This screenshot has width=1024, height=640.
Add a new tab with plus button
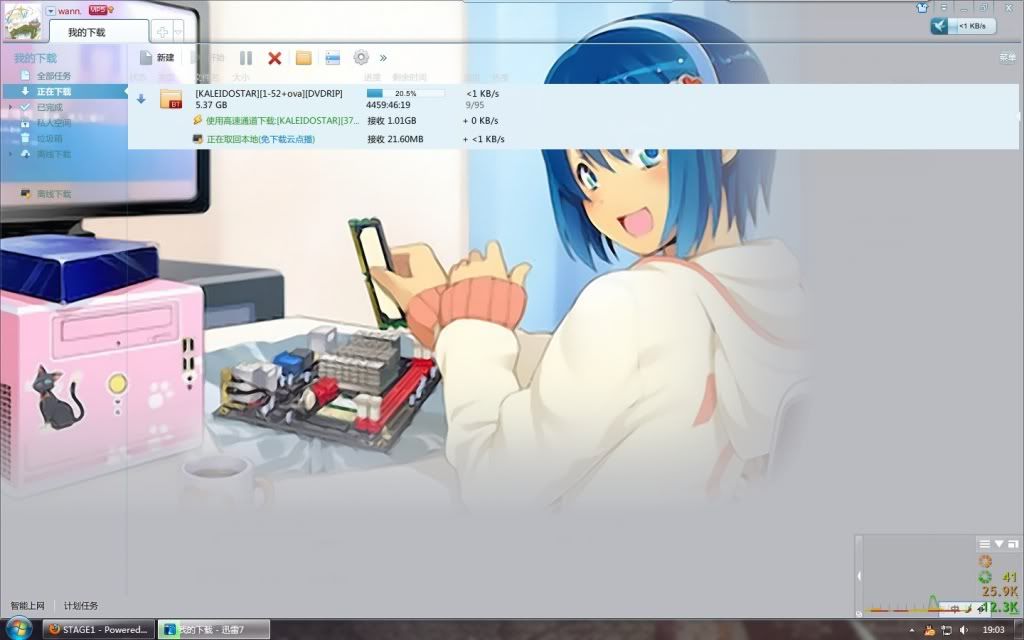(x=161, y=32)
